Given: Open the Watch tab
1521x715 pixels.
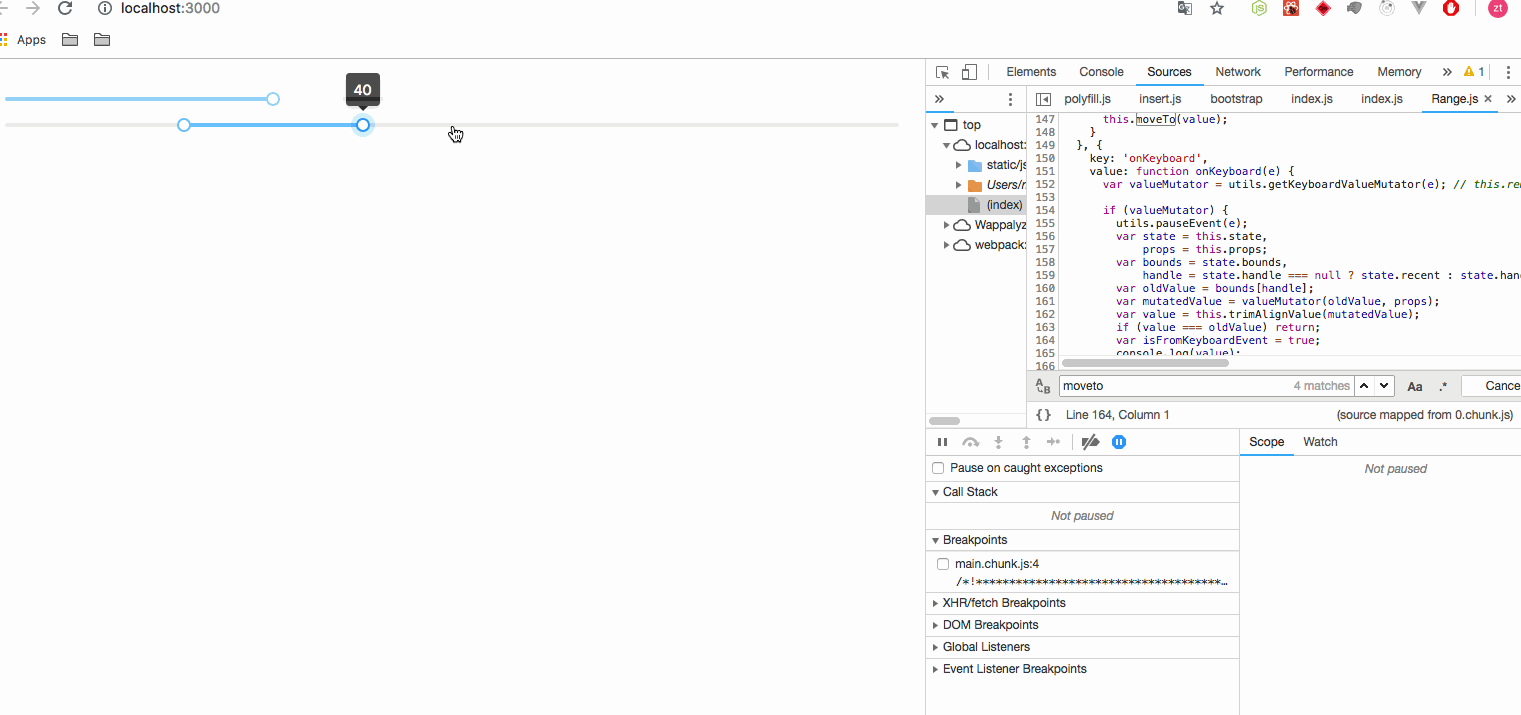Looking at the screenshot, I should click(x=1320, y=442).
